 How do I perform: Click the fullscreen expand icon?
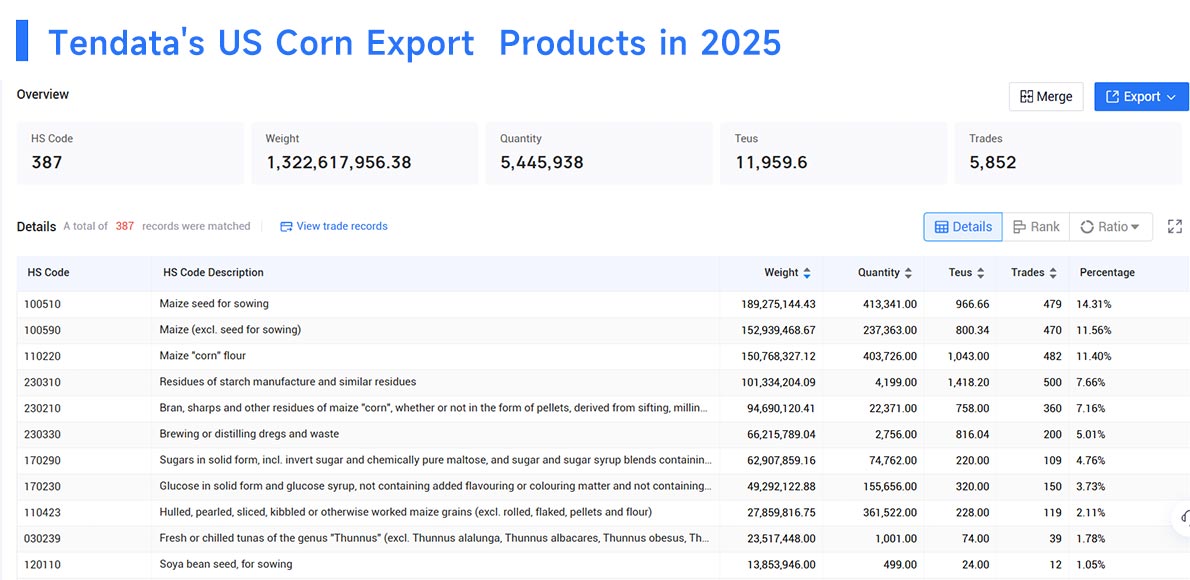[x=1175, y=226]
